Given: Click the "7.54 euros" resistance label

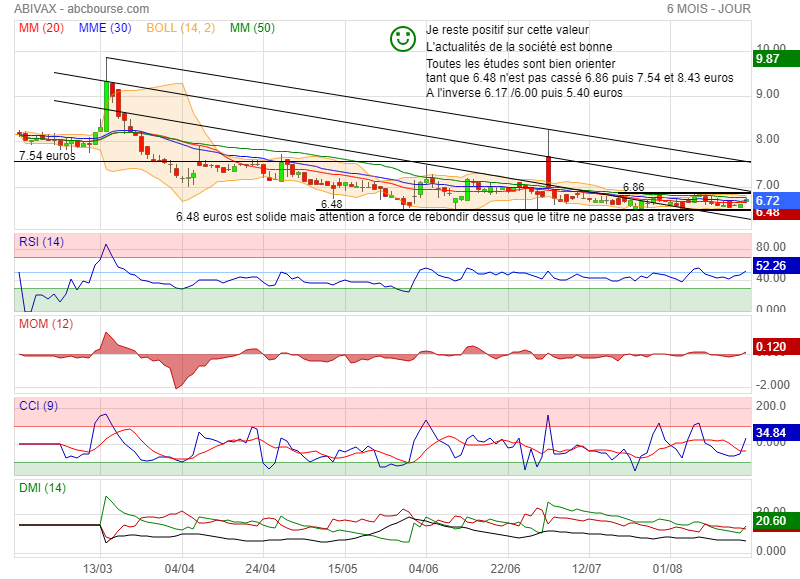Looking at the screenshot, I should point(47,156).
